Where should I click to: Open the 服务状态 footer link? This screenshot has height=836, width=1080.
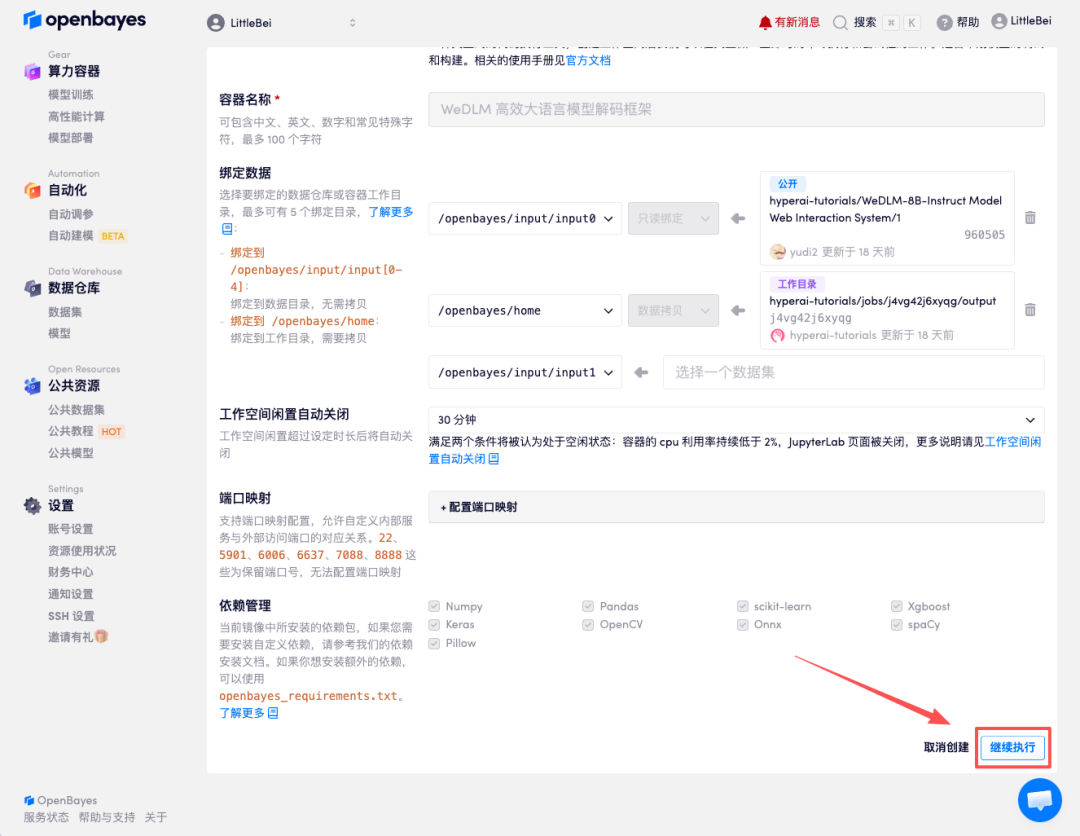pyautogui.click(x=46, y=817)
